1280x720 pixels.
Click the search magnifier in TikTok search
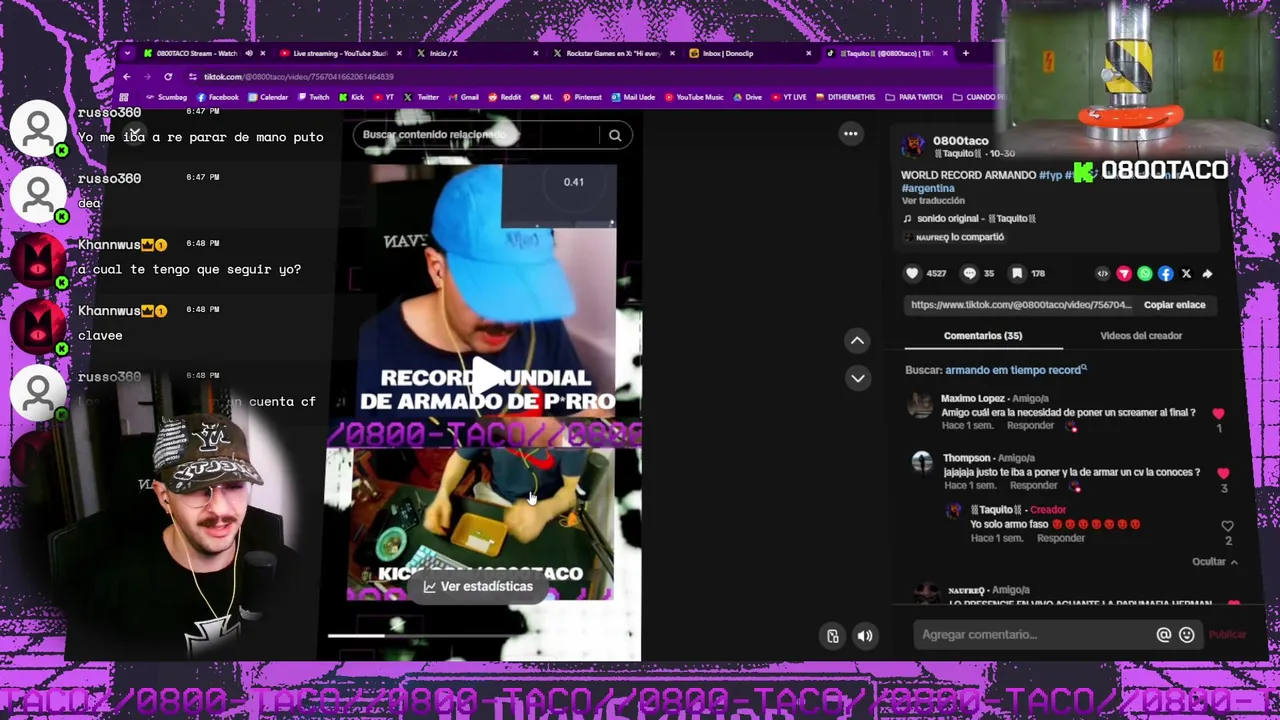pos(615,135)
